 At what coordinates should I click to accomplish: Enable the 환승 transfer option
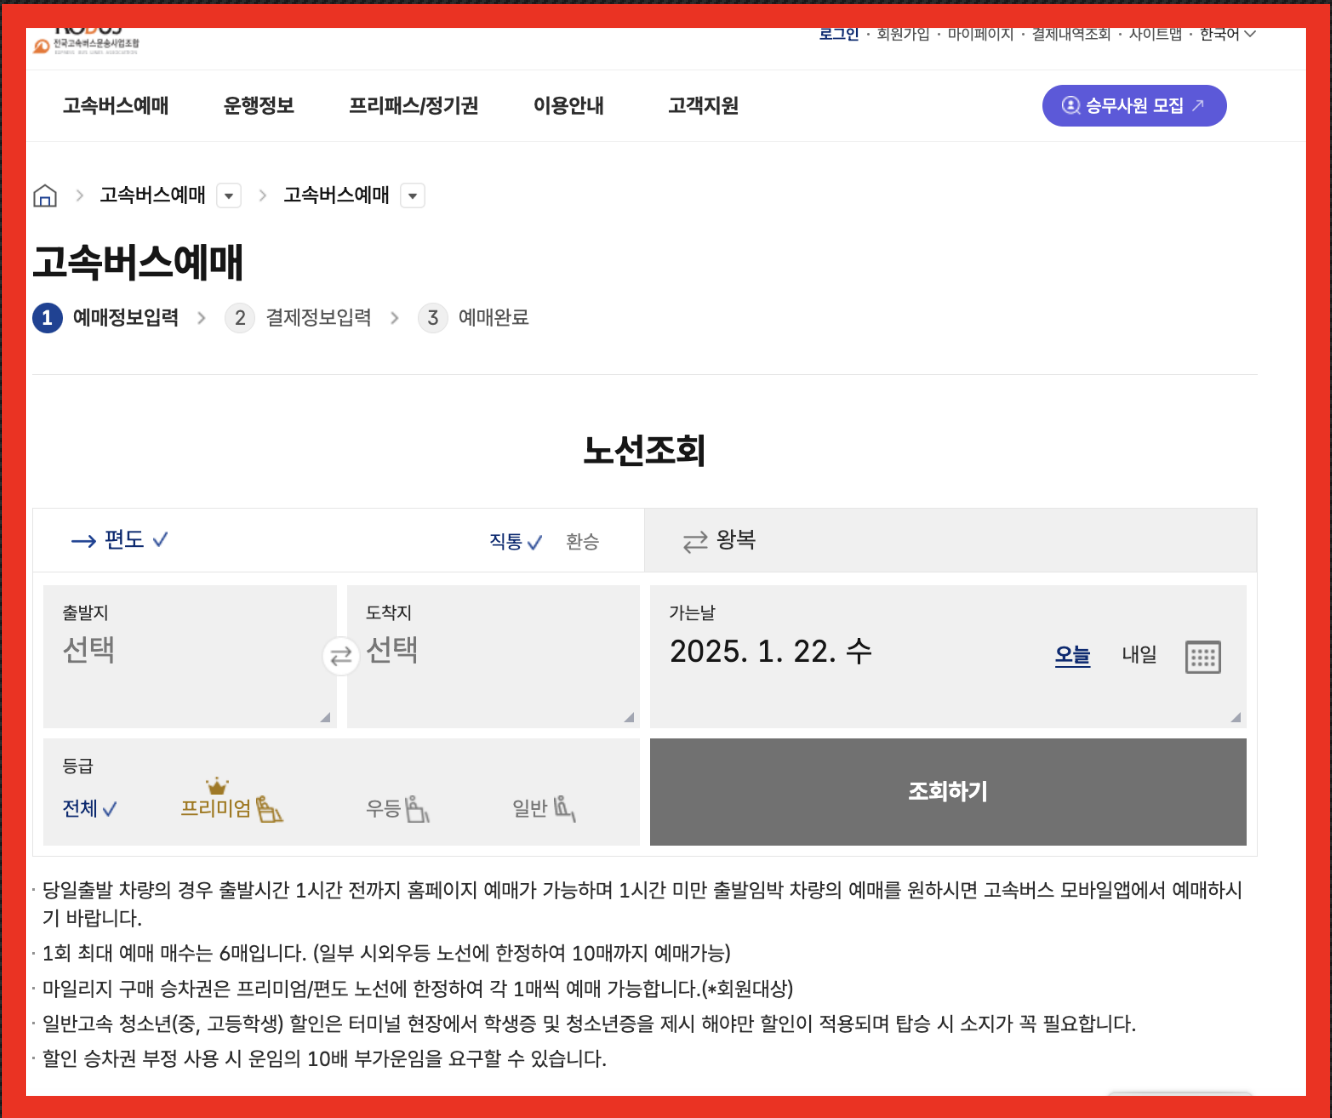[583, 541]
